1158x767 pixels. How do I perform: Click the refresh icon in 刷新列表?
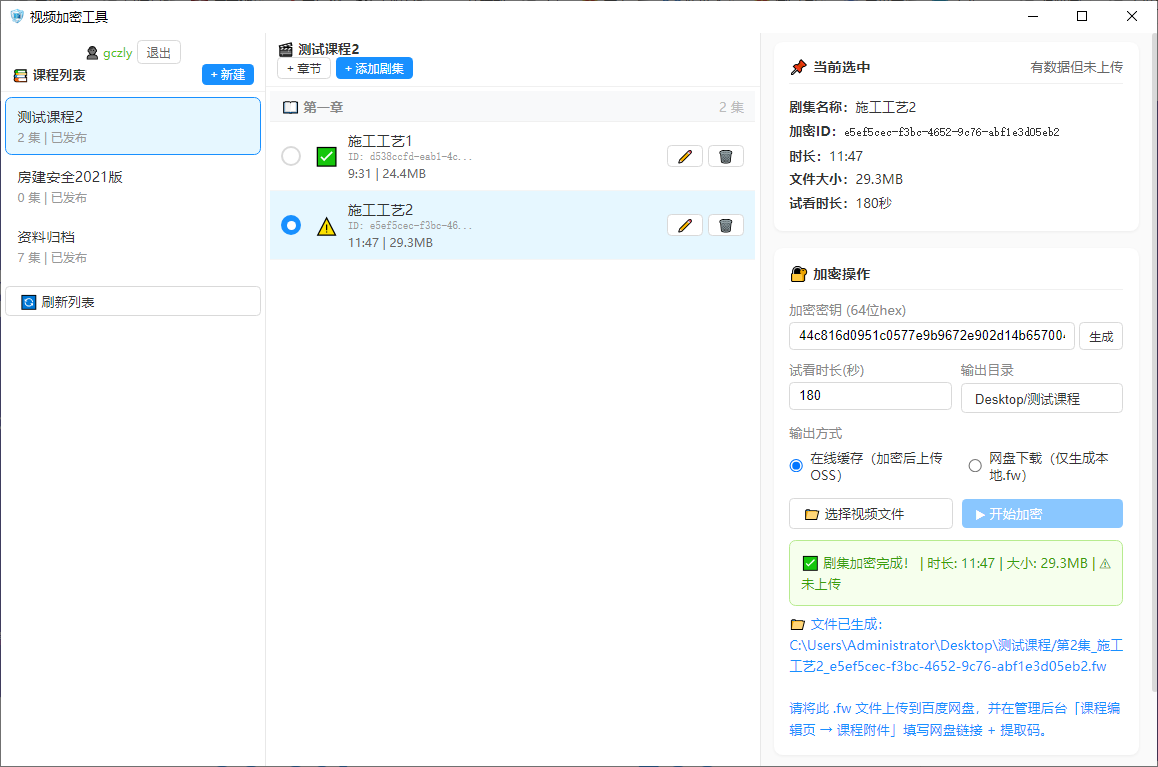[29, 302]
